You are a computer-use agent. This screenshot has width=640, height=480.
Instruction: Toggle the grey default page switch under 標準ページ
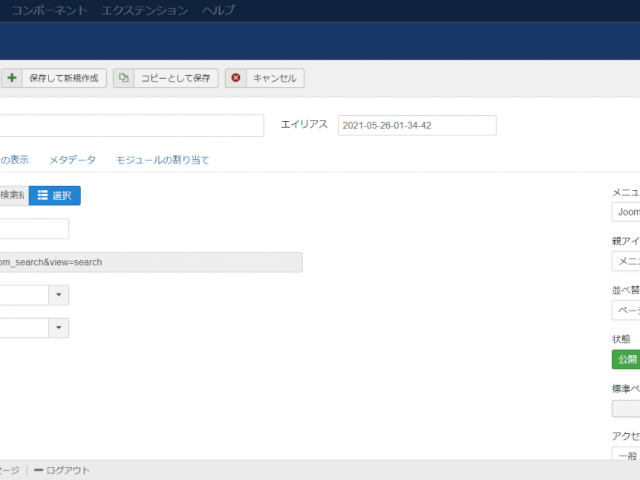626,408
